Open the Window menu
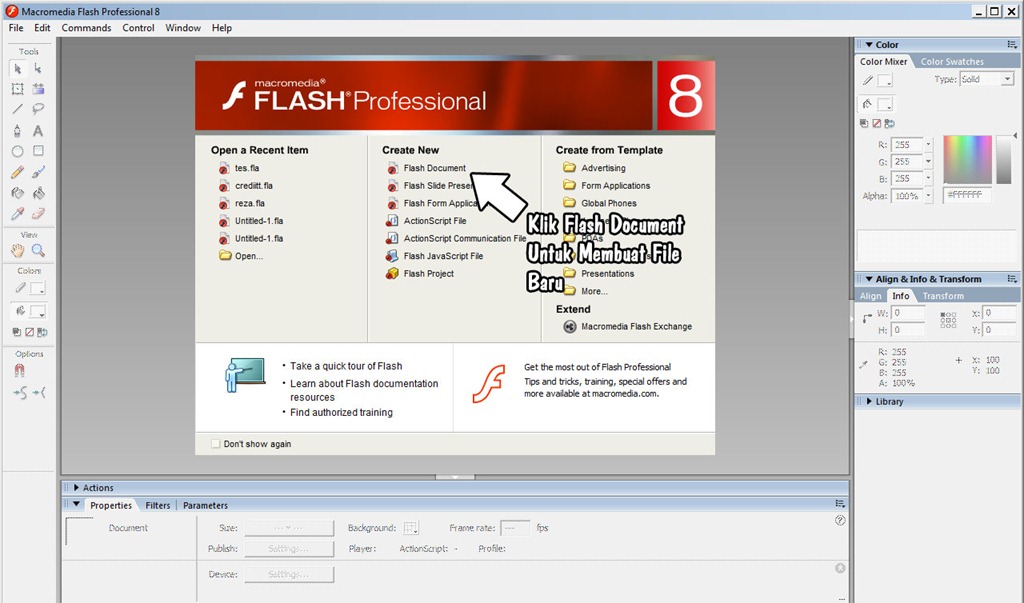Viewport: 1024px width, 603px height. click(183, 28)
